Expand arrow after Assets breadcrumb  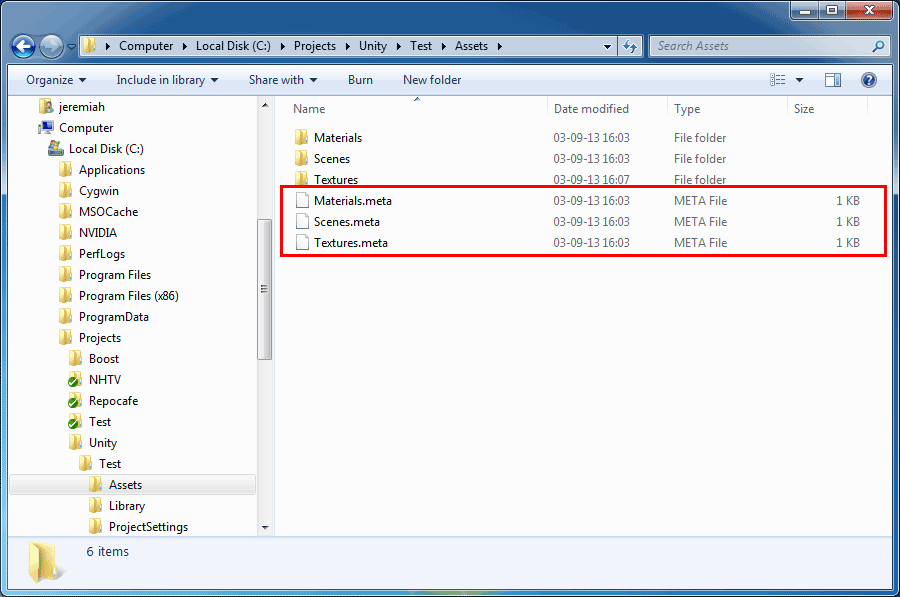click(500, 46)
